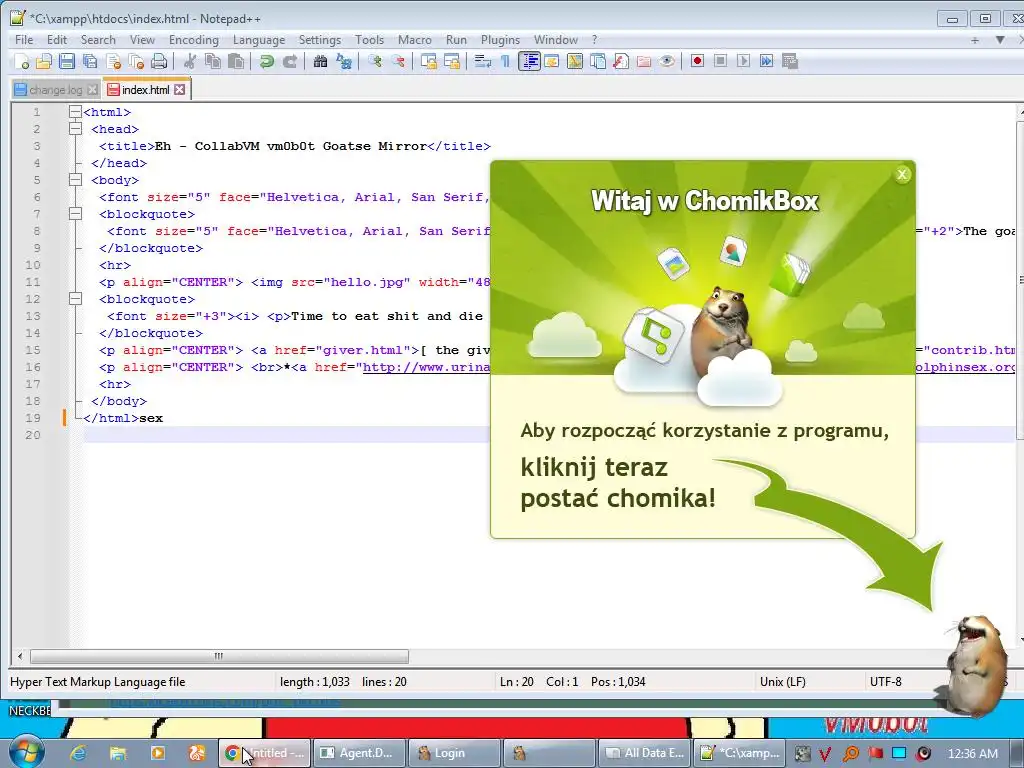Collapse the <head> fold on line 2

[75, 129]
